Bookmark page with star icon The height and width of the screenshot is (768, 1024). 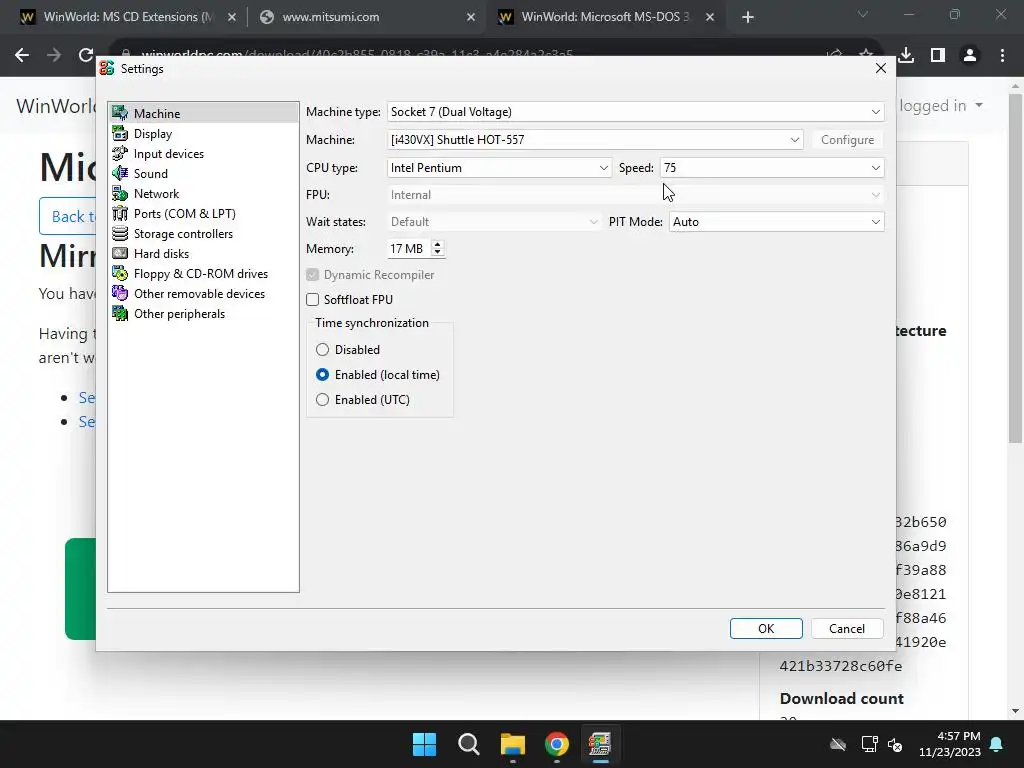866,56
